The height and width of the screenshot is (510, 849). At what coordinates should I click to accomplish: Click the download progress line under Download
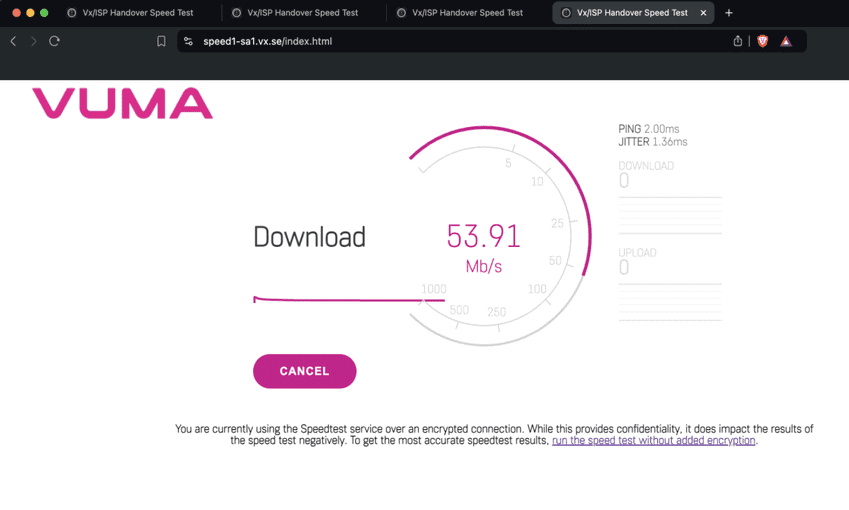(340, 299)
